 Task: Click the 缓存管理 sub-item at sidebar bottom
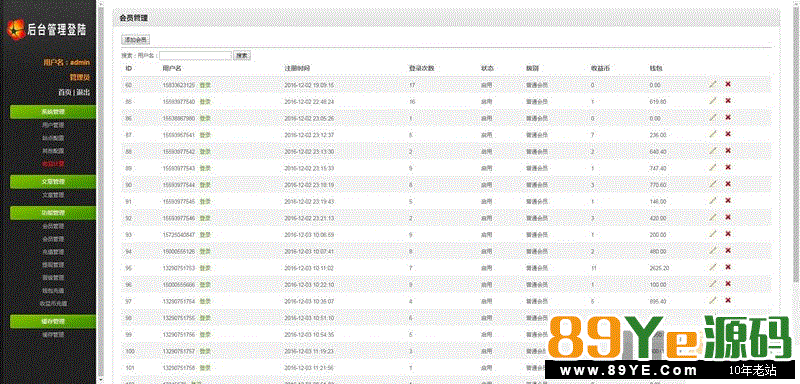point(53,335)
